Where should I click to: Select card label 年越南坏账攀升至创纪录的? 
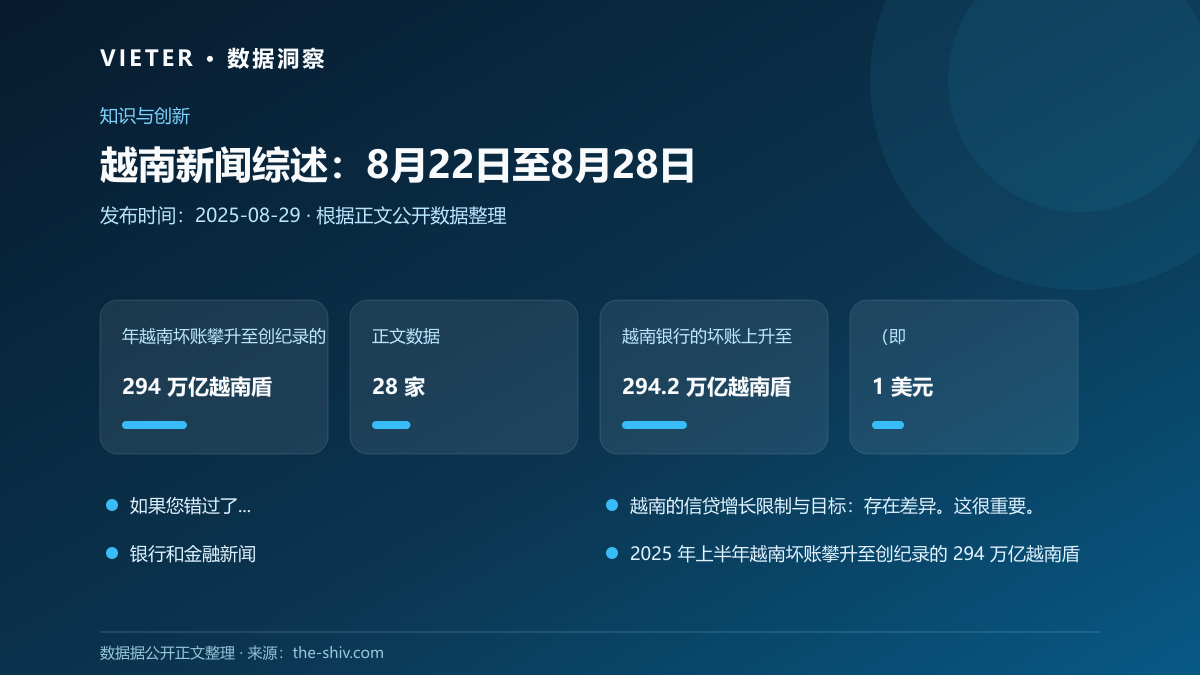224,336
